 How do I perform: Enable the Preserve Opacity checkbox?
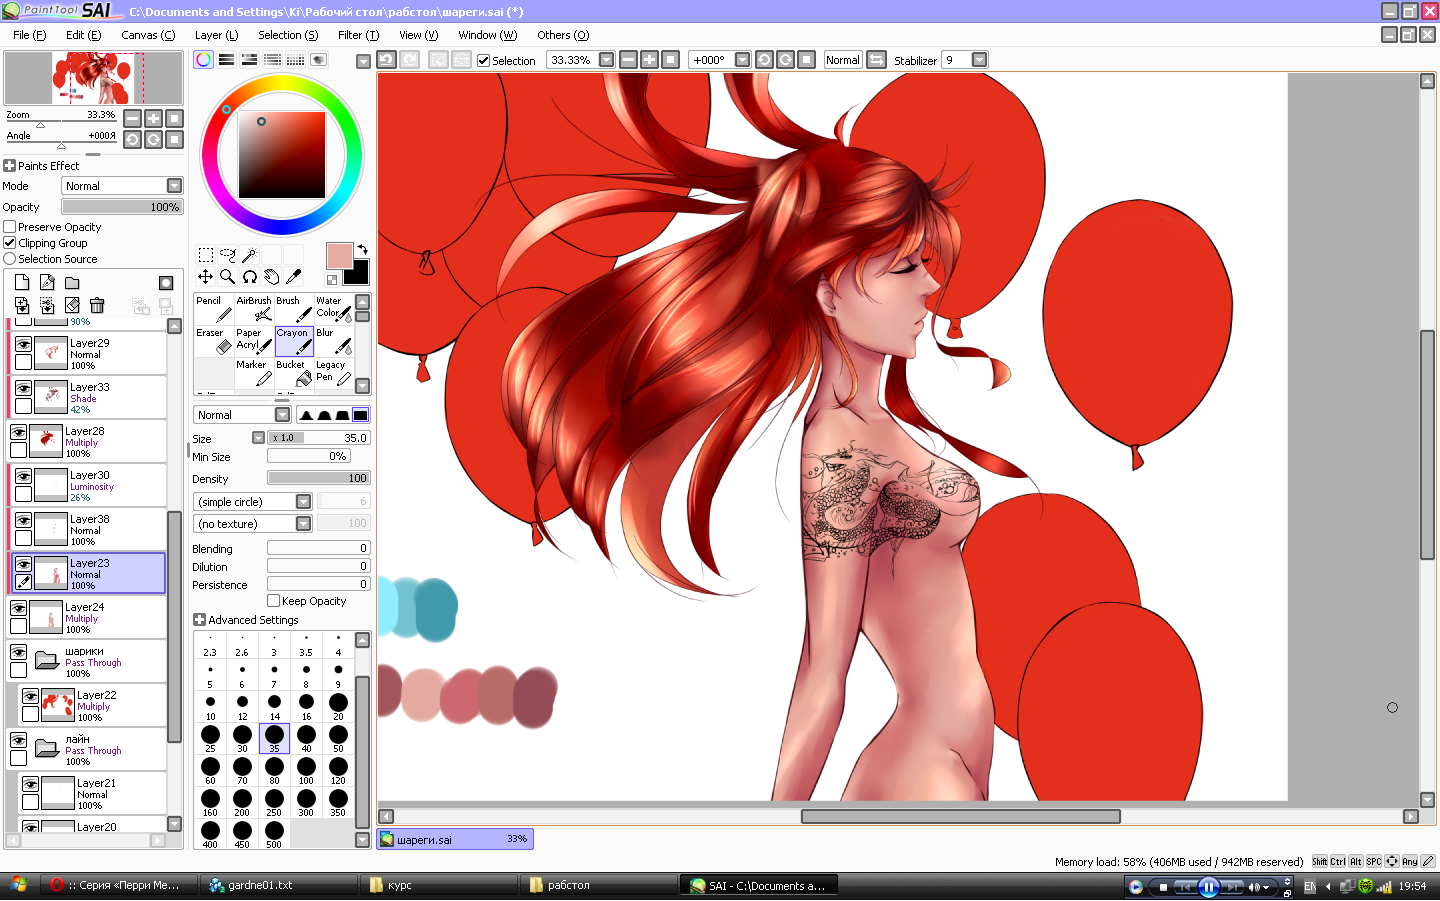[x=10, y=227]
